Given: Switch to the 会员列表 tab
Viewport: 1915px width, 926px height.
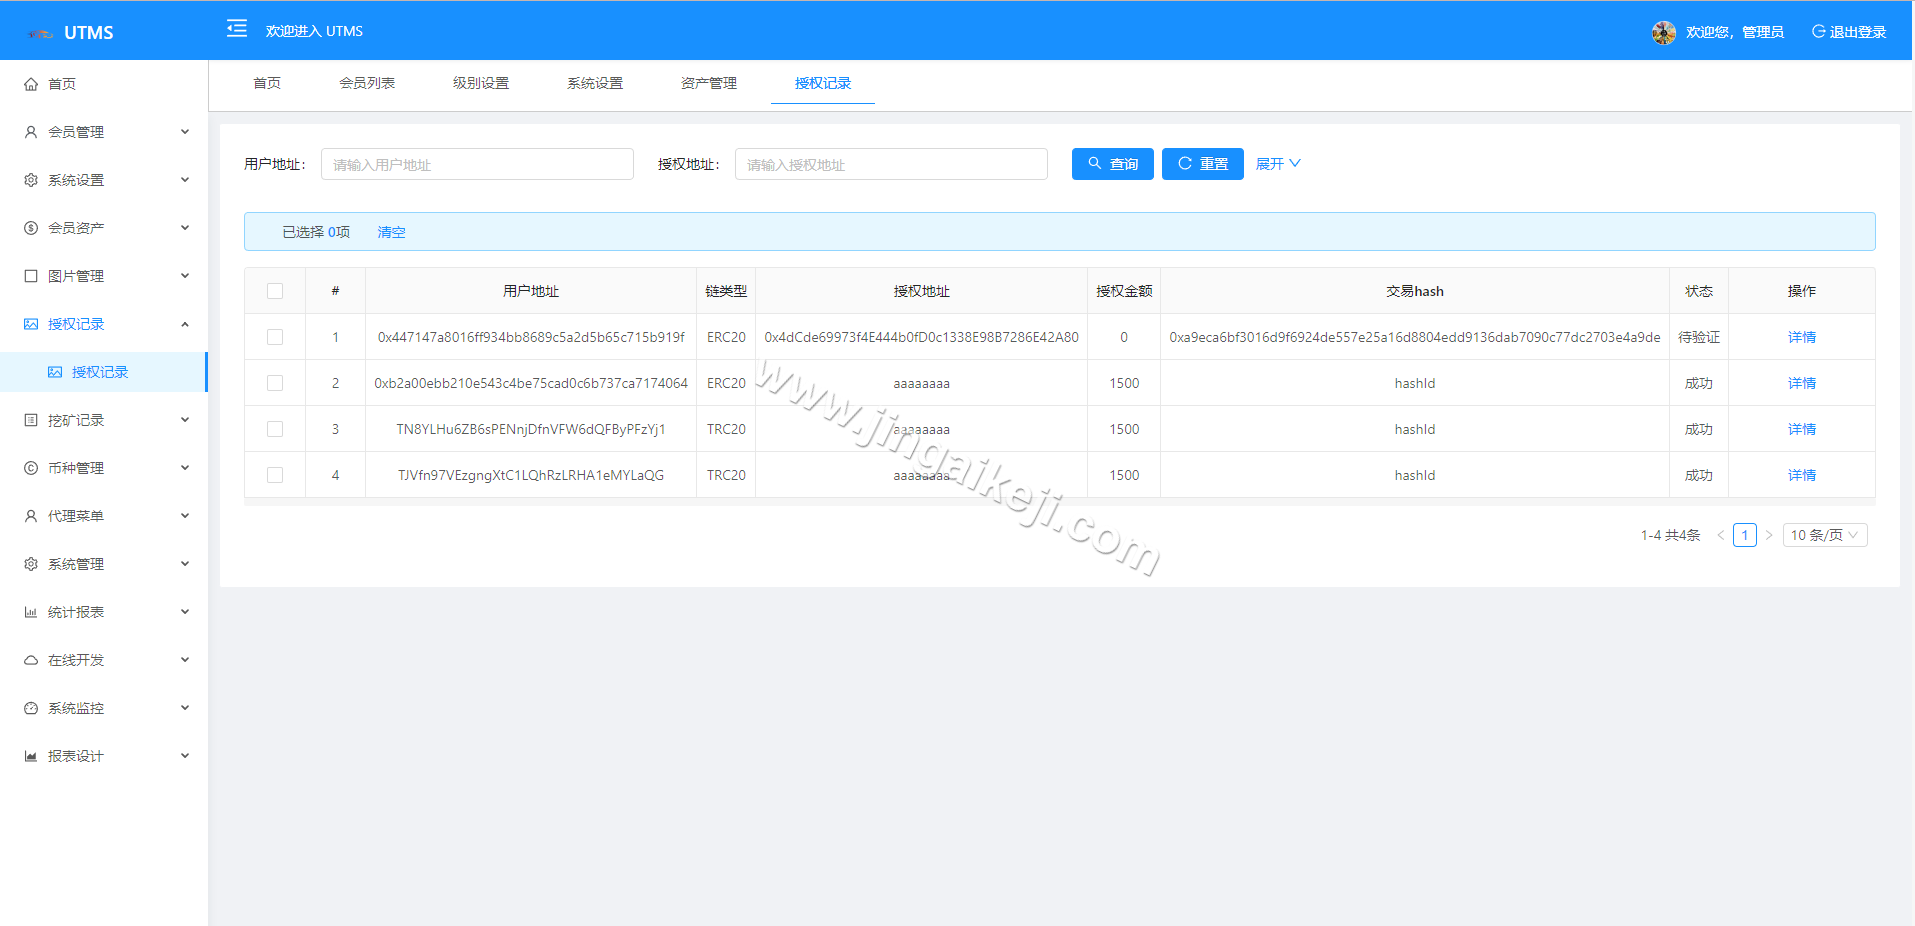Looking at the screenshot, I should 368,83.
